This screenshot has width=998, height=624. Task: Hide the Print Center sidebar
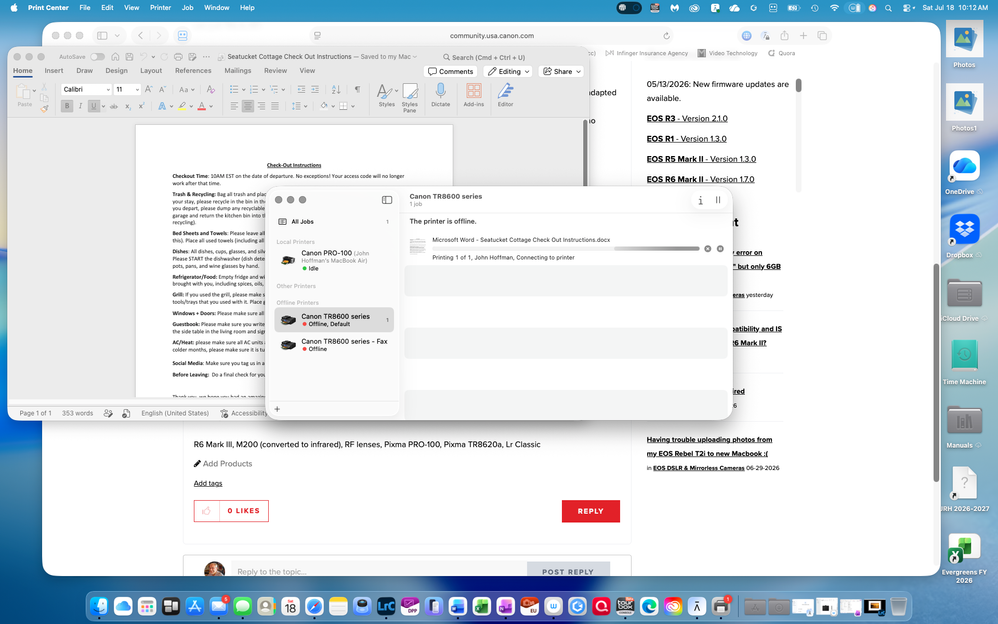pos(386,200)
